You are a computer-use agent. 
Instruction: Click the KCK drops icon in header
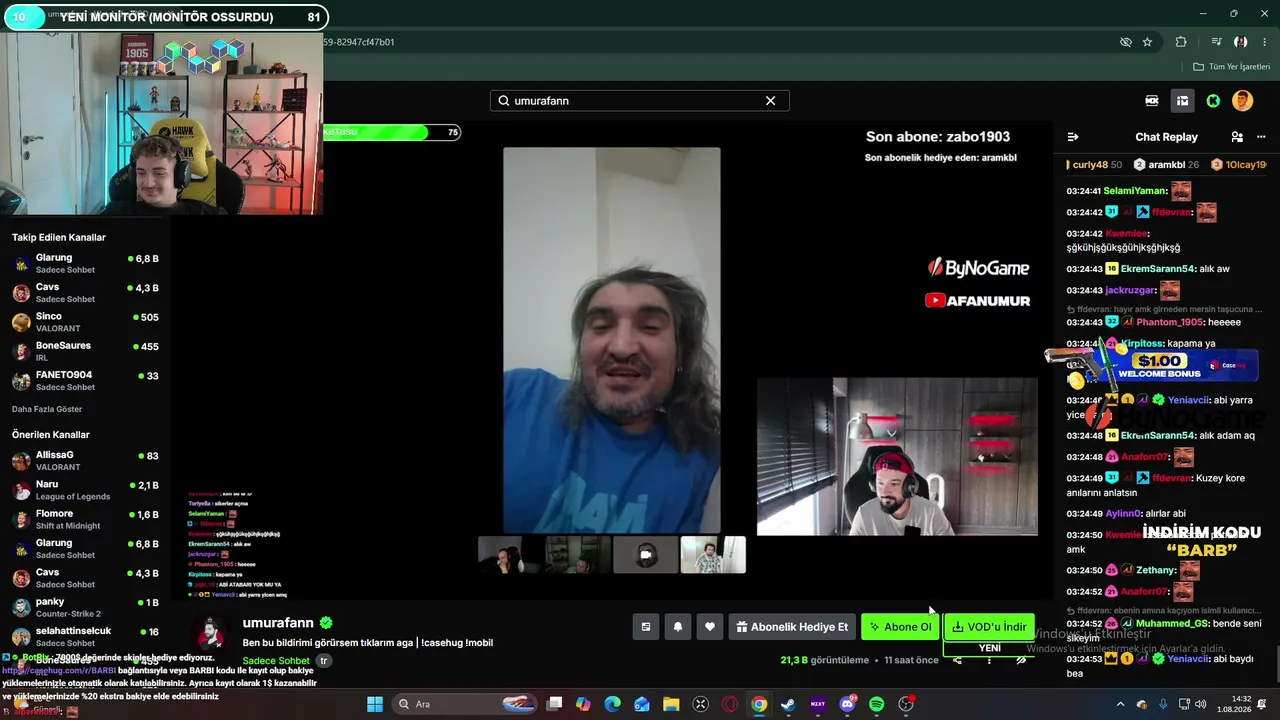click(1152, 101)
